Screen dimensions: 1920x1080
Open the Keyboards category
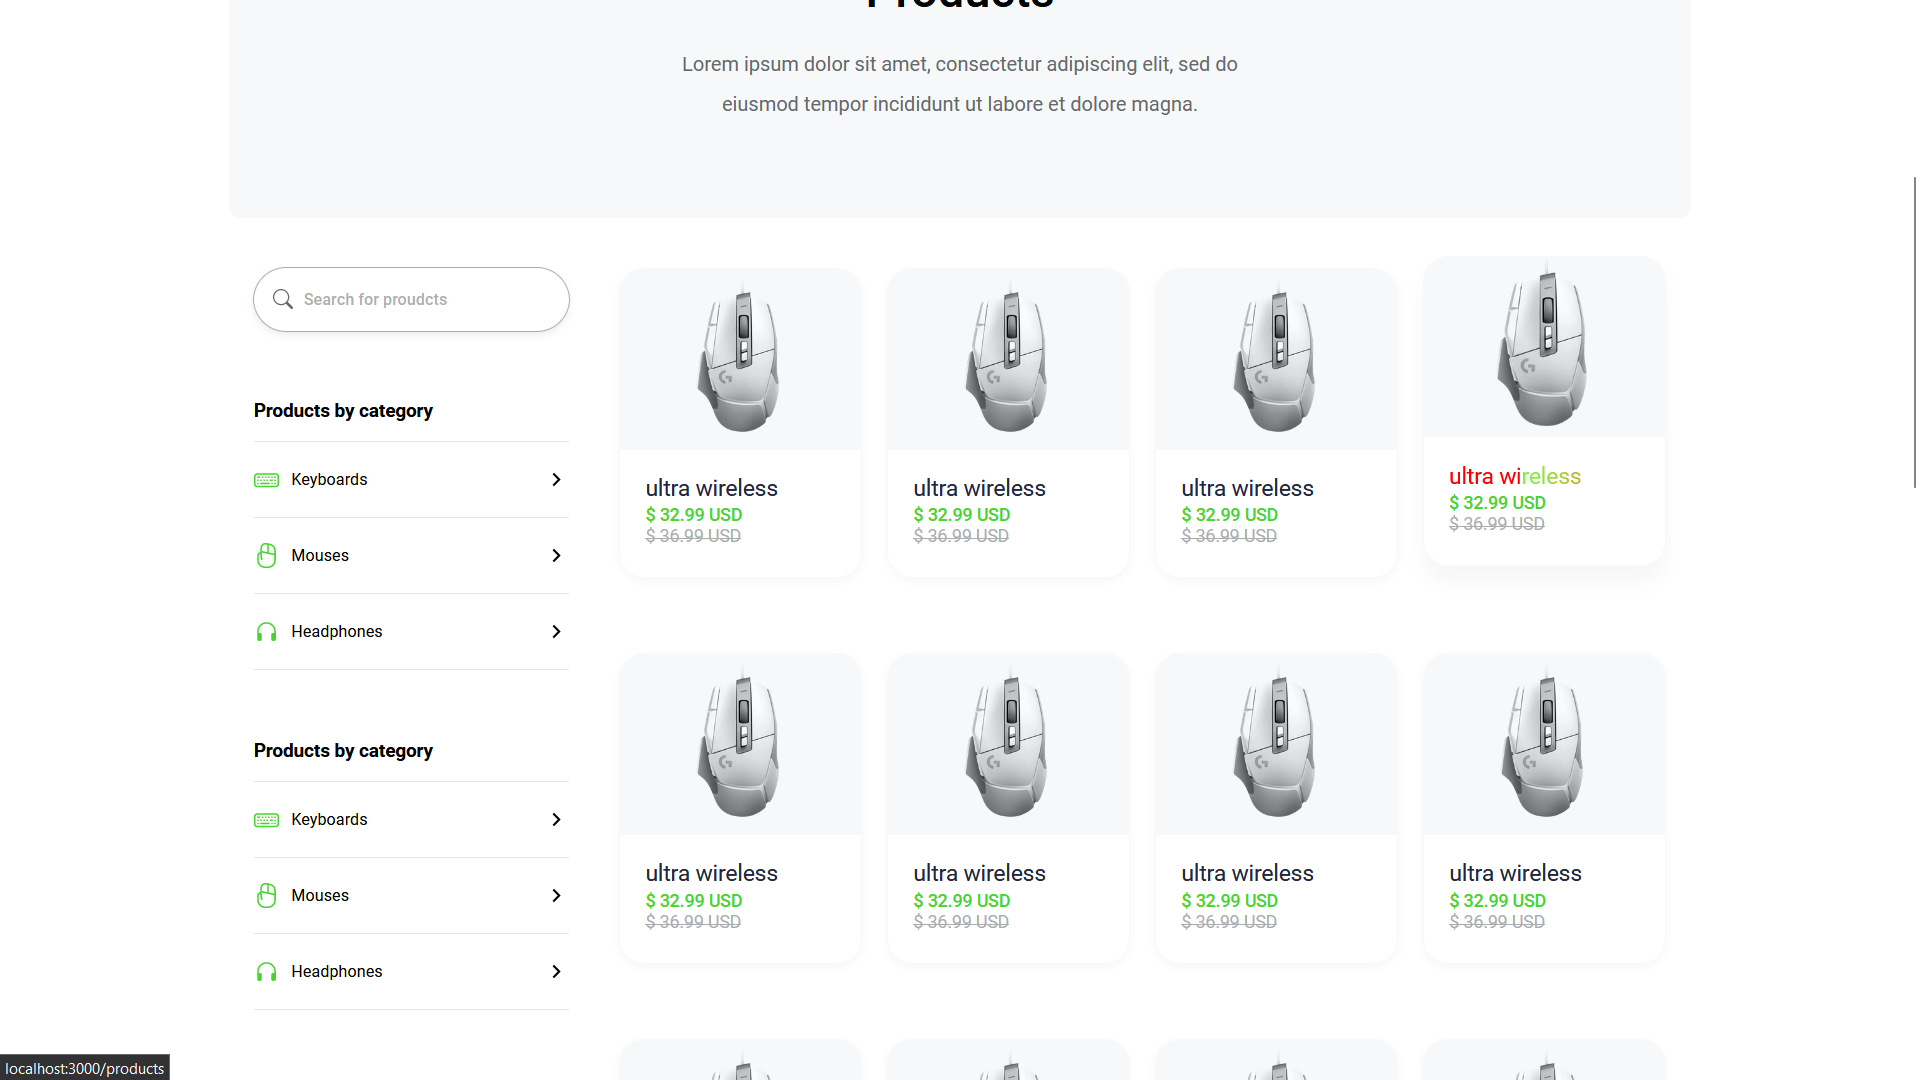pyautogui.click(x=329, y=479)
